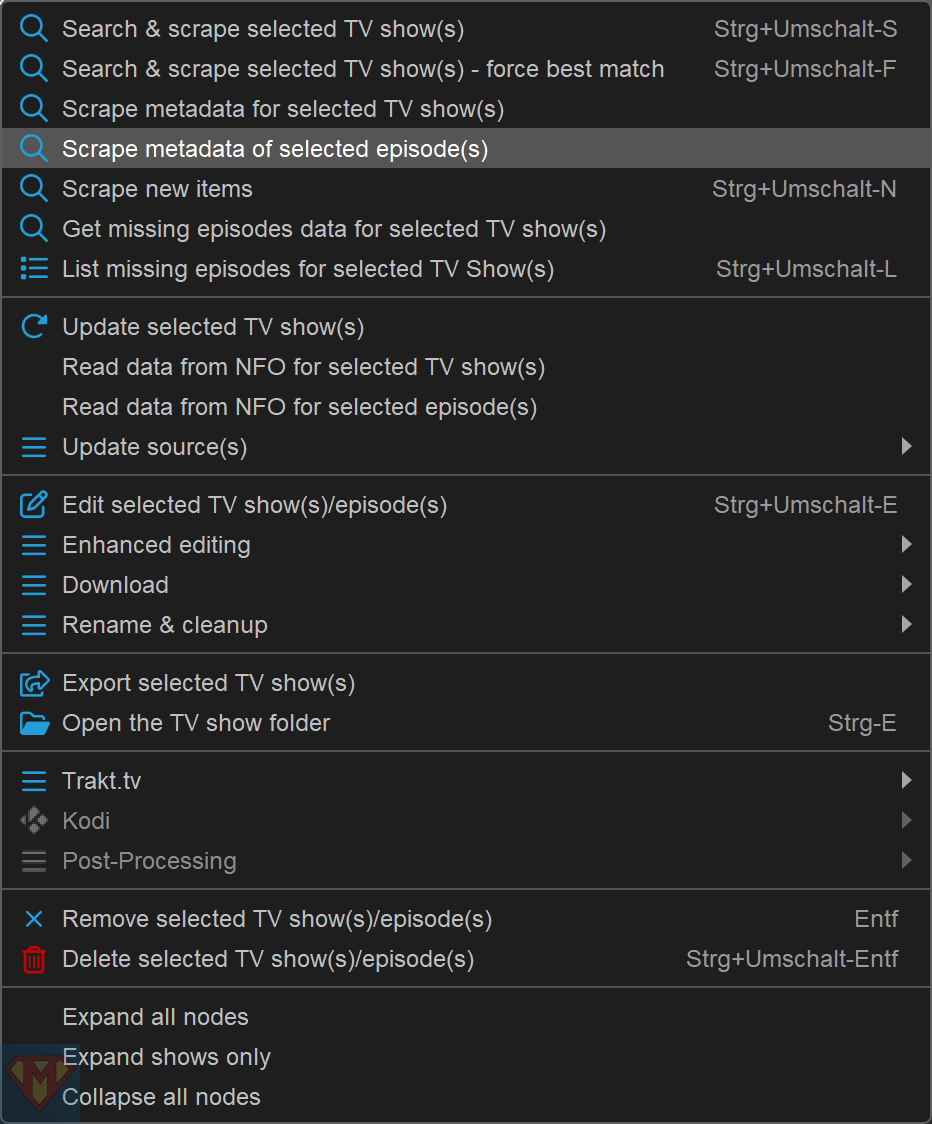The image size is (932, 1124).
Task: Open the Download submenu
Action: click(x=116, y=585)
